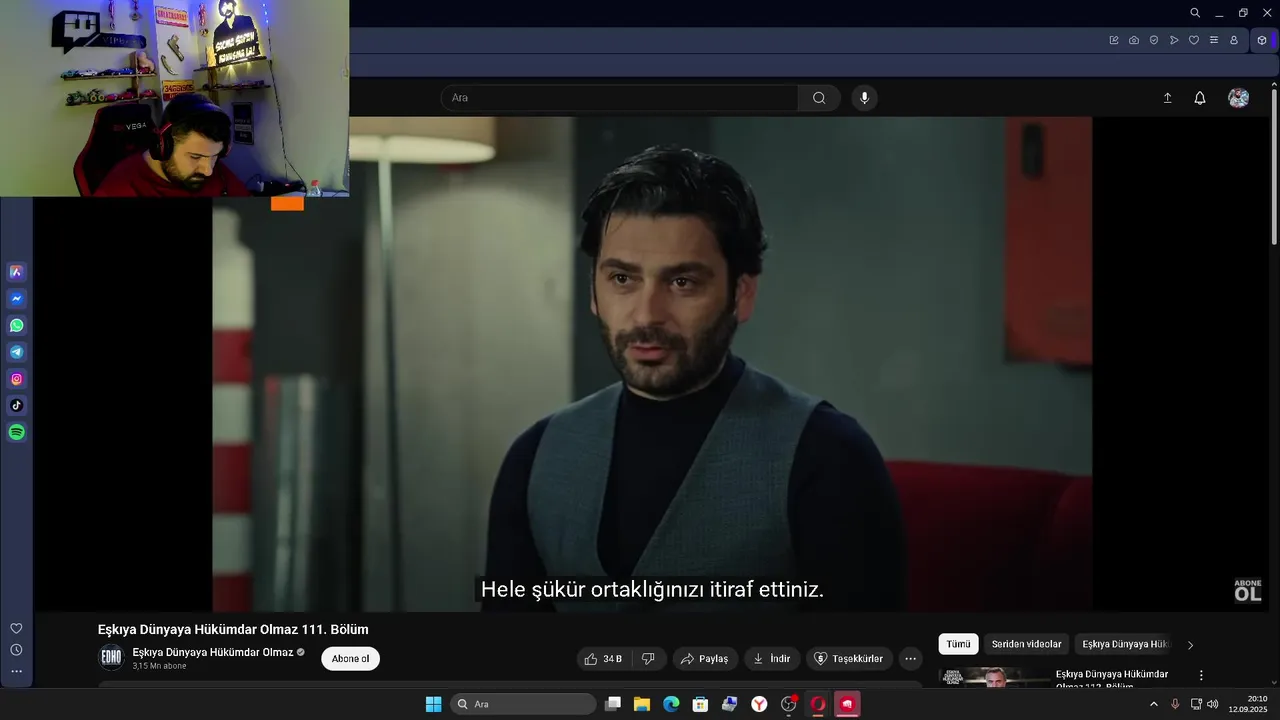Open the browser profile account icon
The width and height of the screenshot is (1280, 720).
pos(1234,40)
